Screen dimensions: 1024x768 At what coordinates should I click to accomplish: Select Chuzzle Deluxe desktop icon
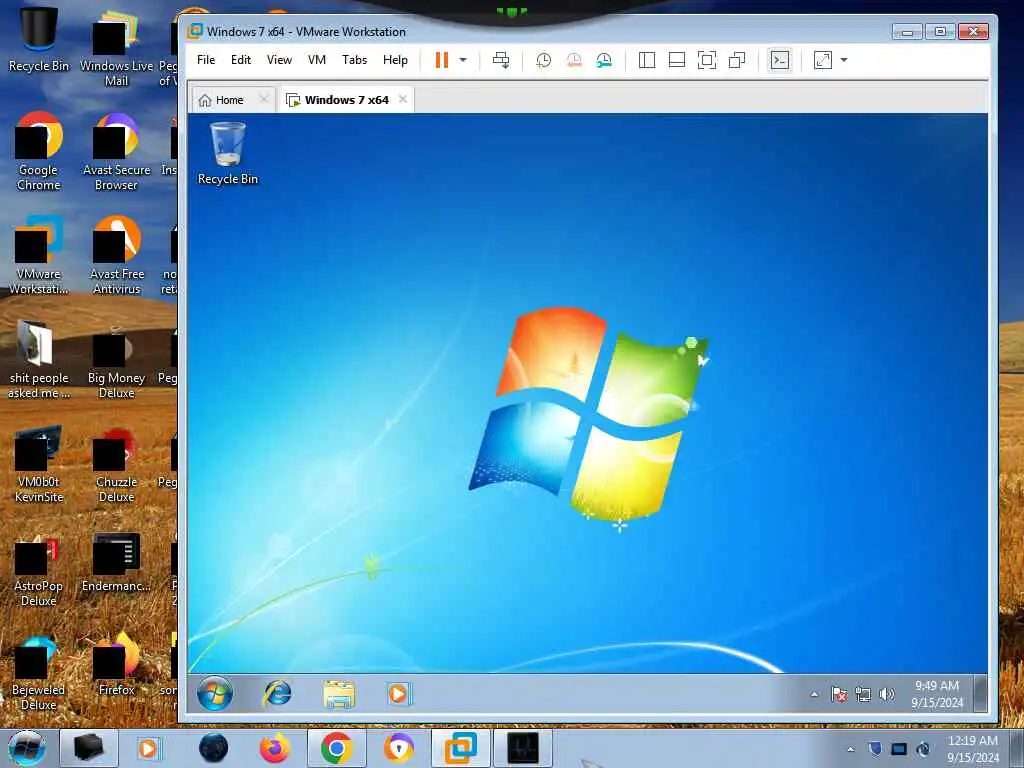[x=116, y=465]
